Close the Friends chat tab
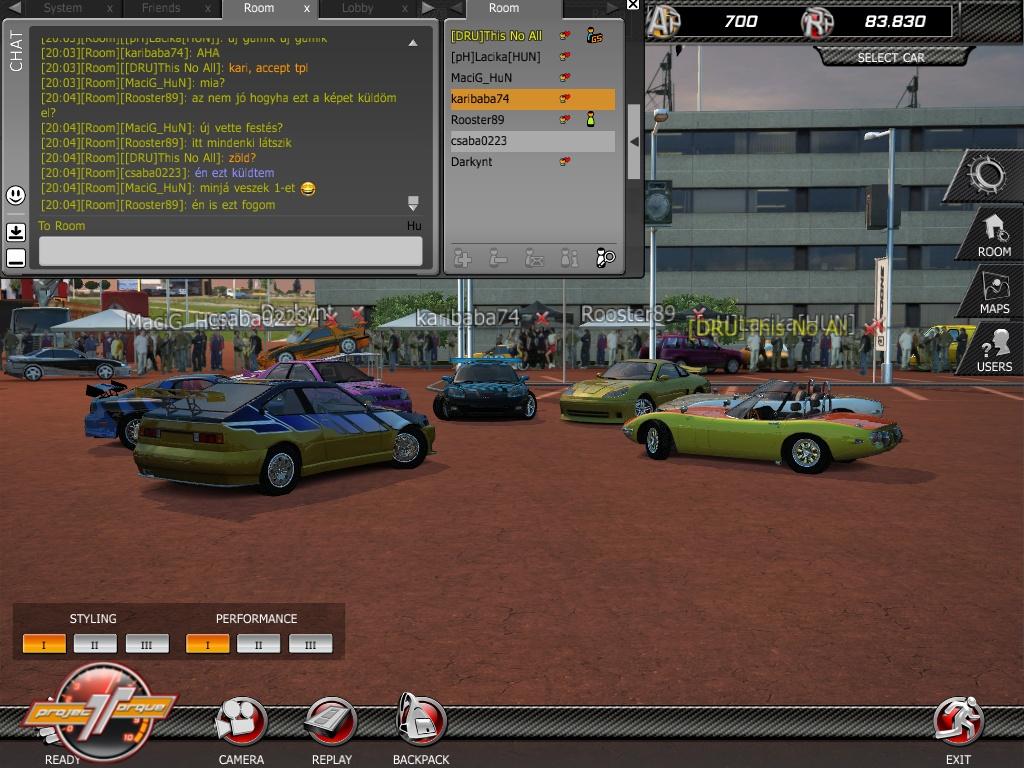 pos(208,8)
